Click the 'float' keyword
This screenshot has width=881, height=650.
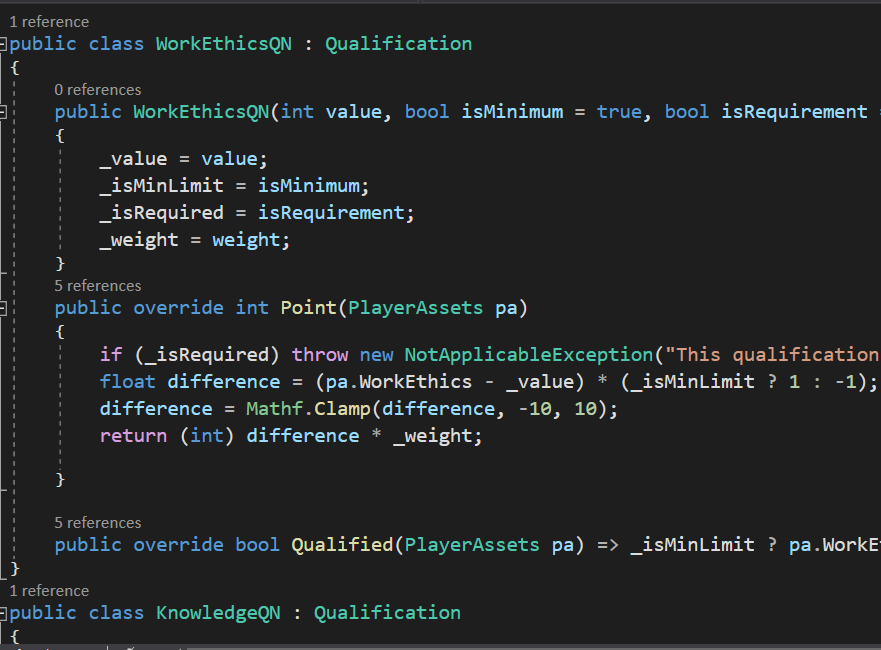pos(128,382)
